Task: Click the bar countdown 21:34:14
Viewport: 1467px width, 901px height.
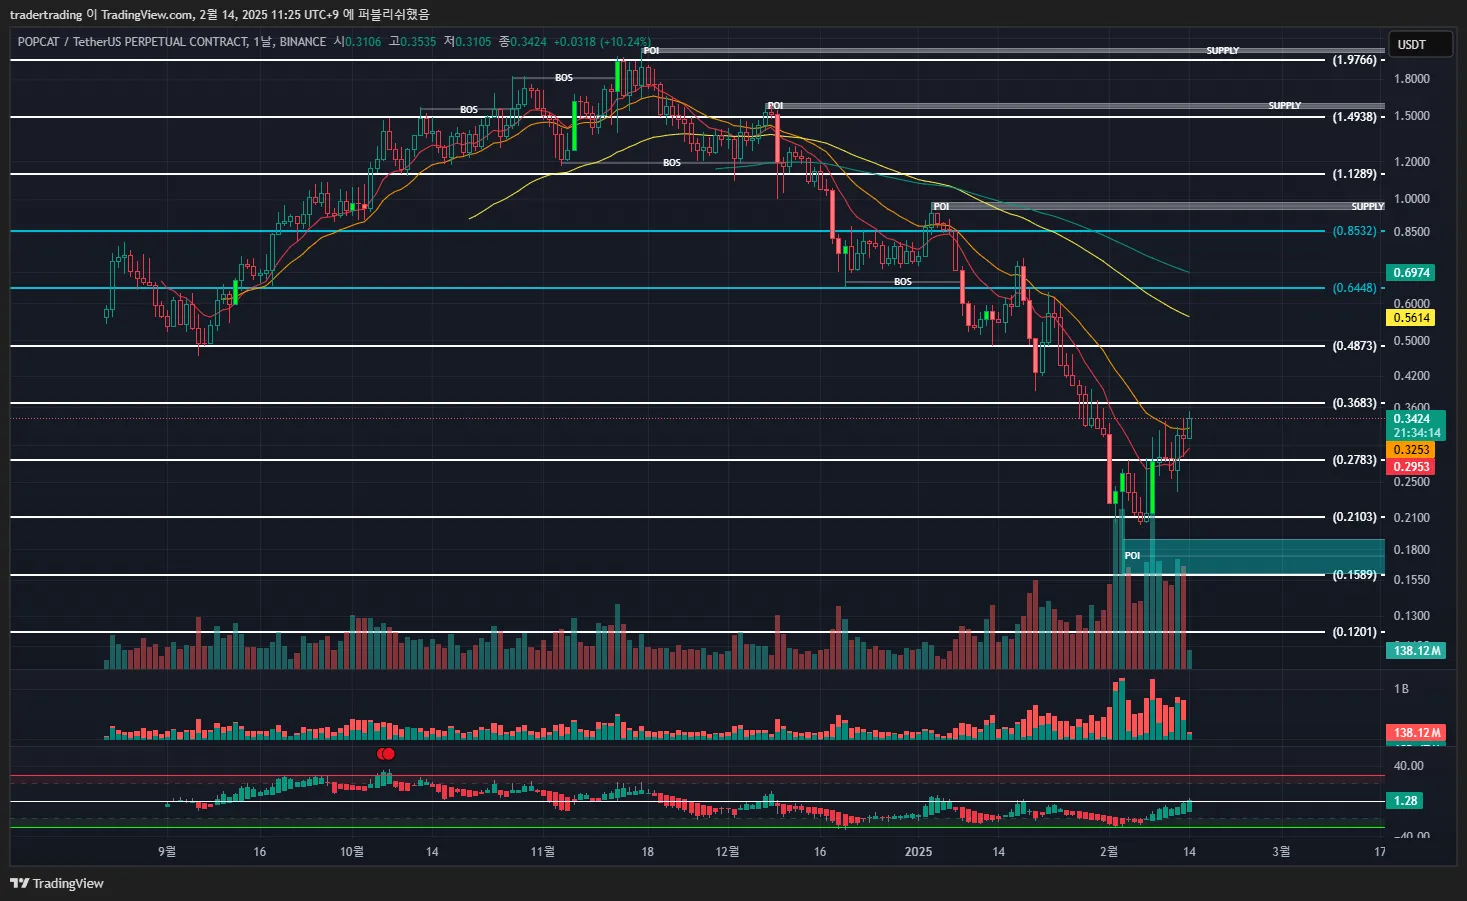Action: coord(1415,433)
